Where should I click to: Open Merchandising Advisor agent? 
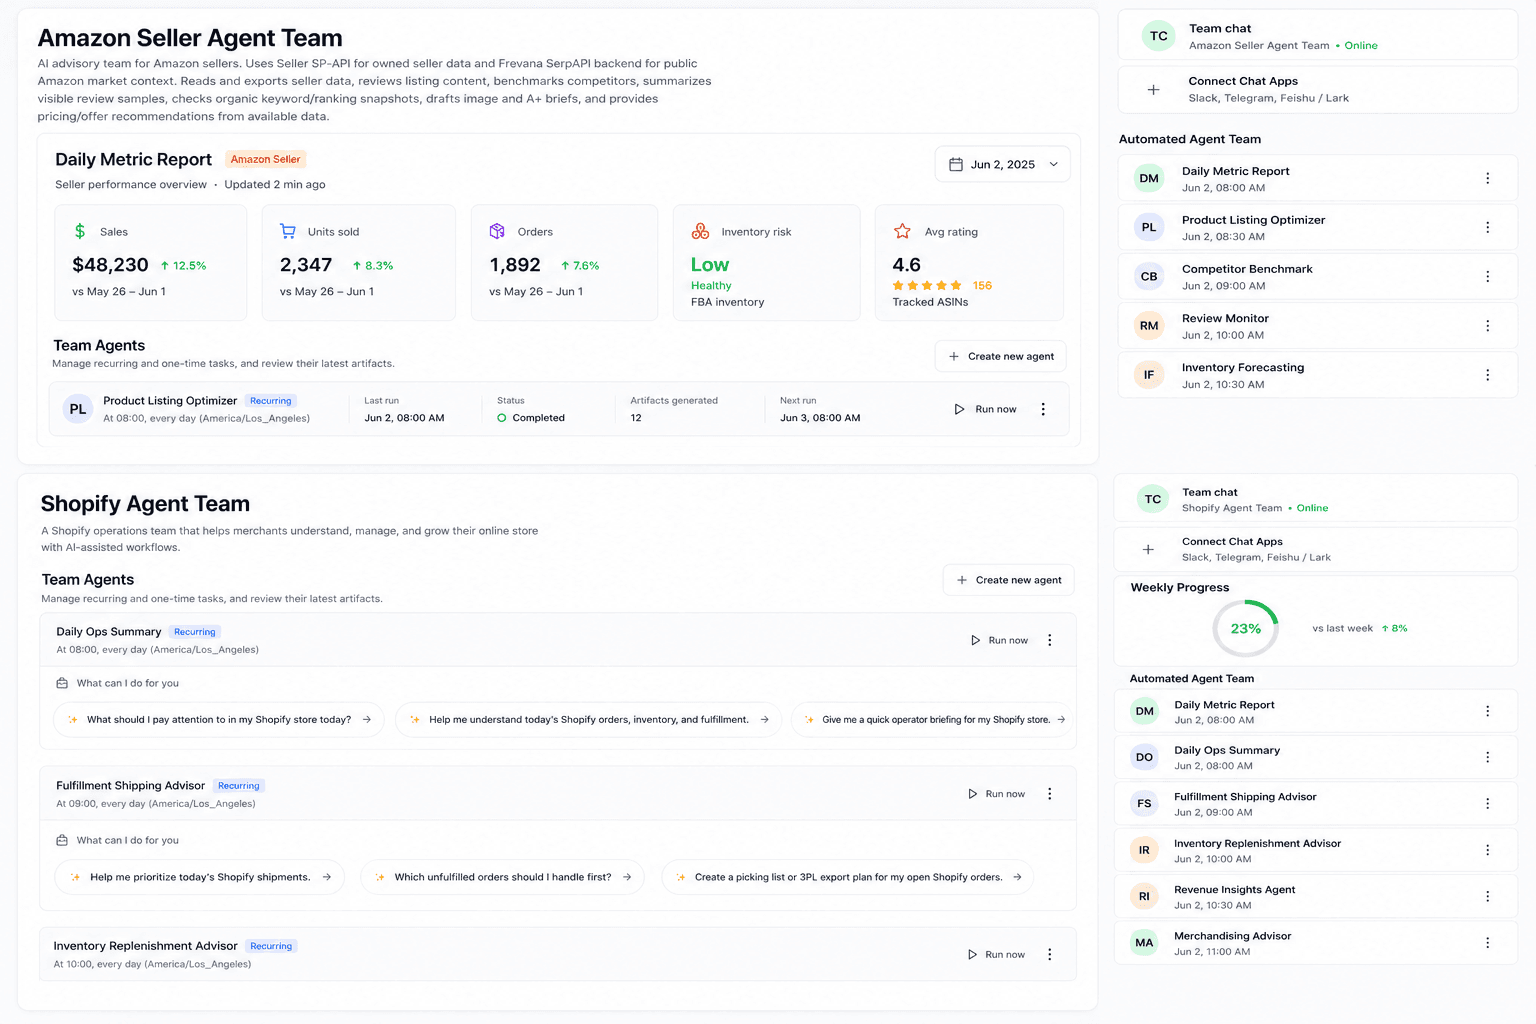click(1315, 943)
